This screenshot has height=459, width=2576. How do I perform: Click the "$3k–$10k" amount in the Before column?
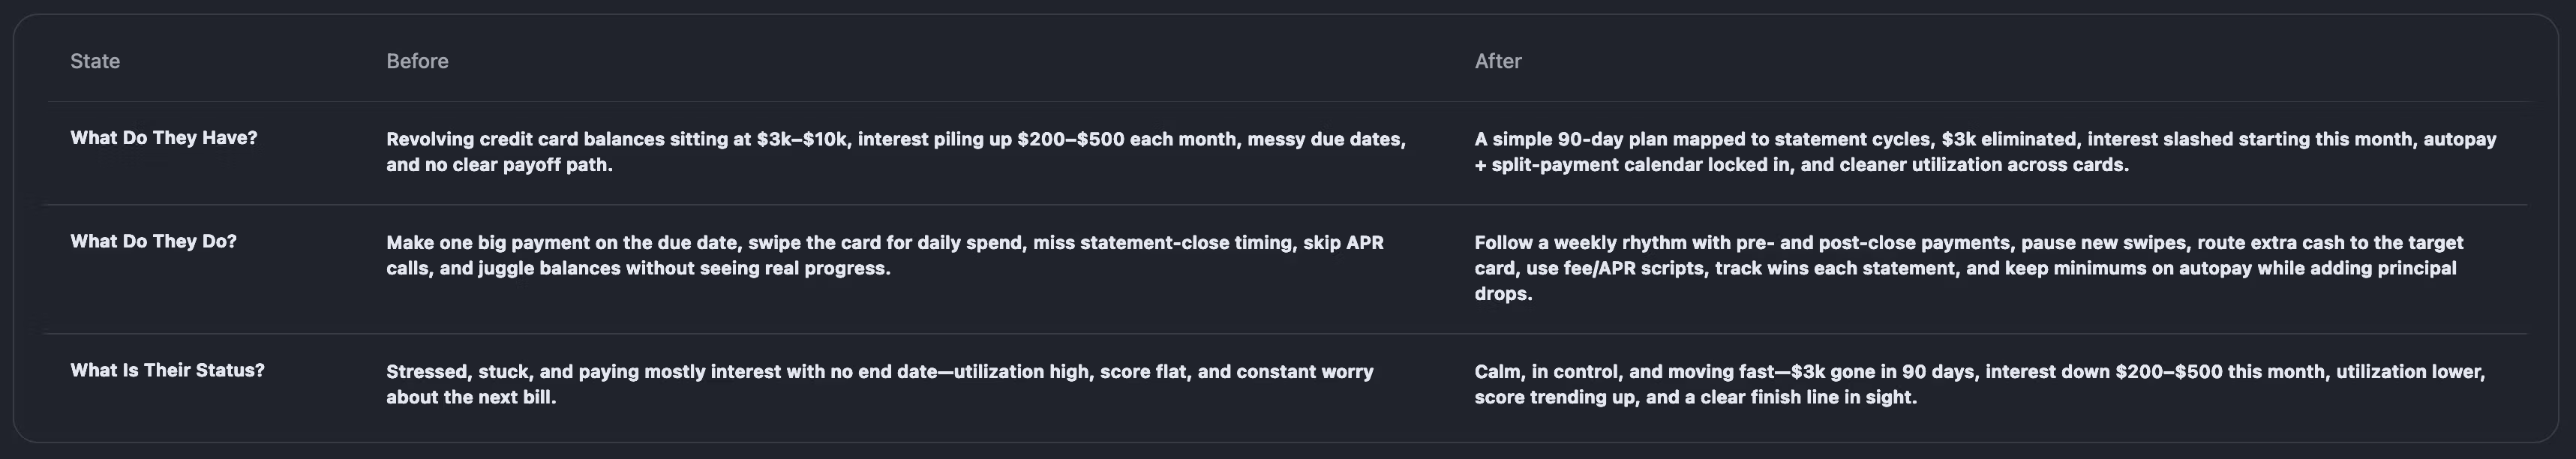tap(803, 139)
